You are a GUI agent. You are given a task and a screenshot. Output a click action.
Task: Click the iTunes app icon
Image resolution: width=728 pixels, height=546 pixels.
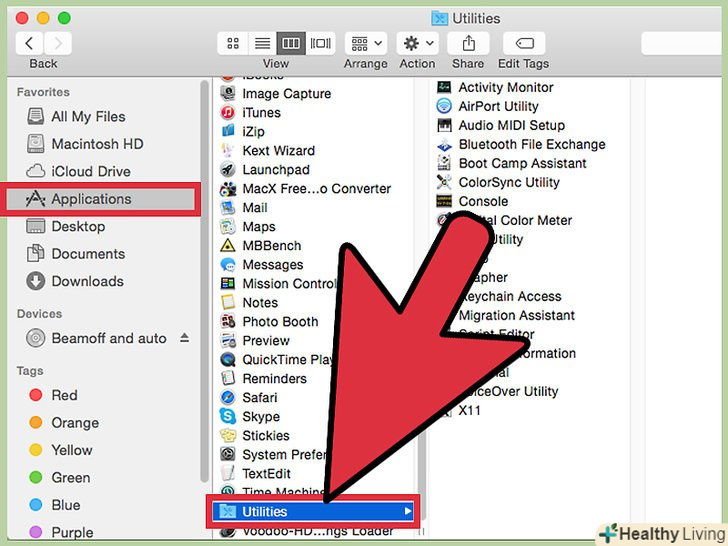point(228,112)
